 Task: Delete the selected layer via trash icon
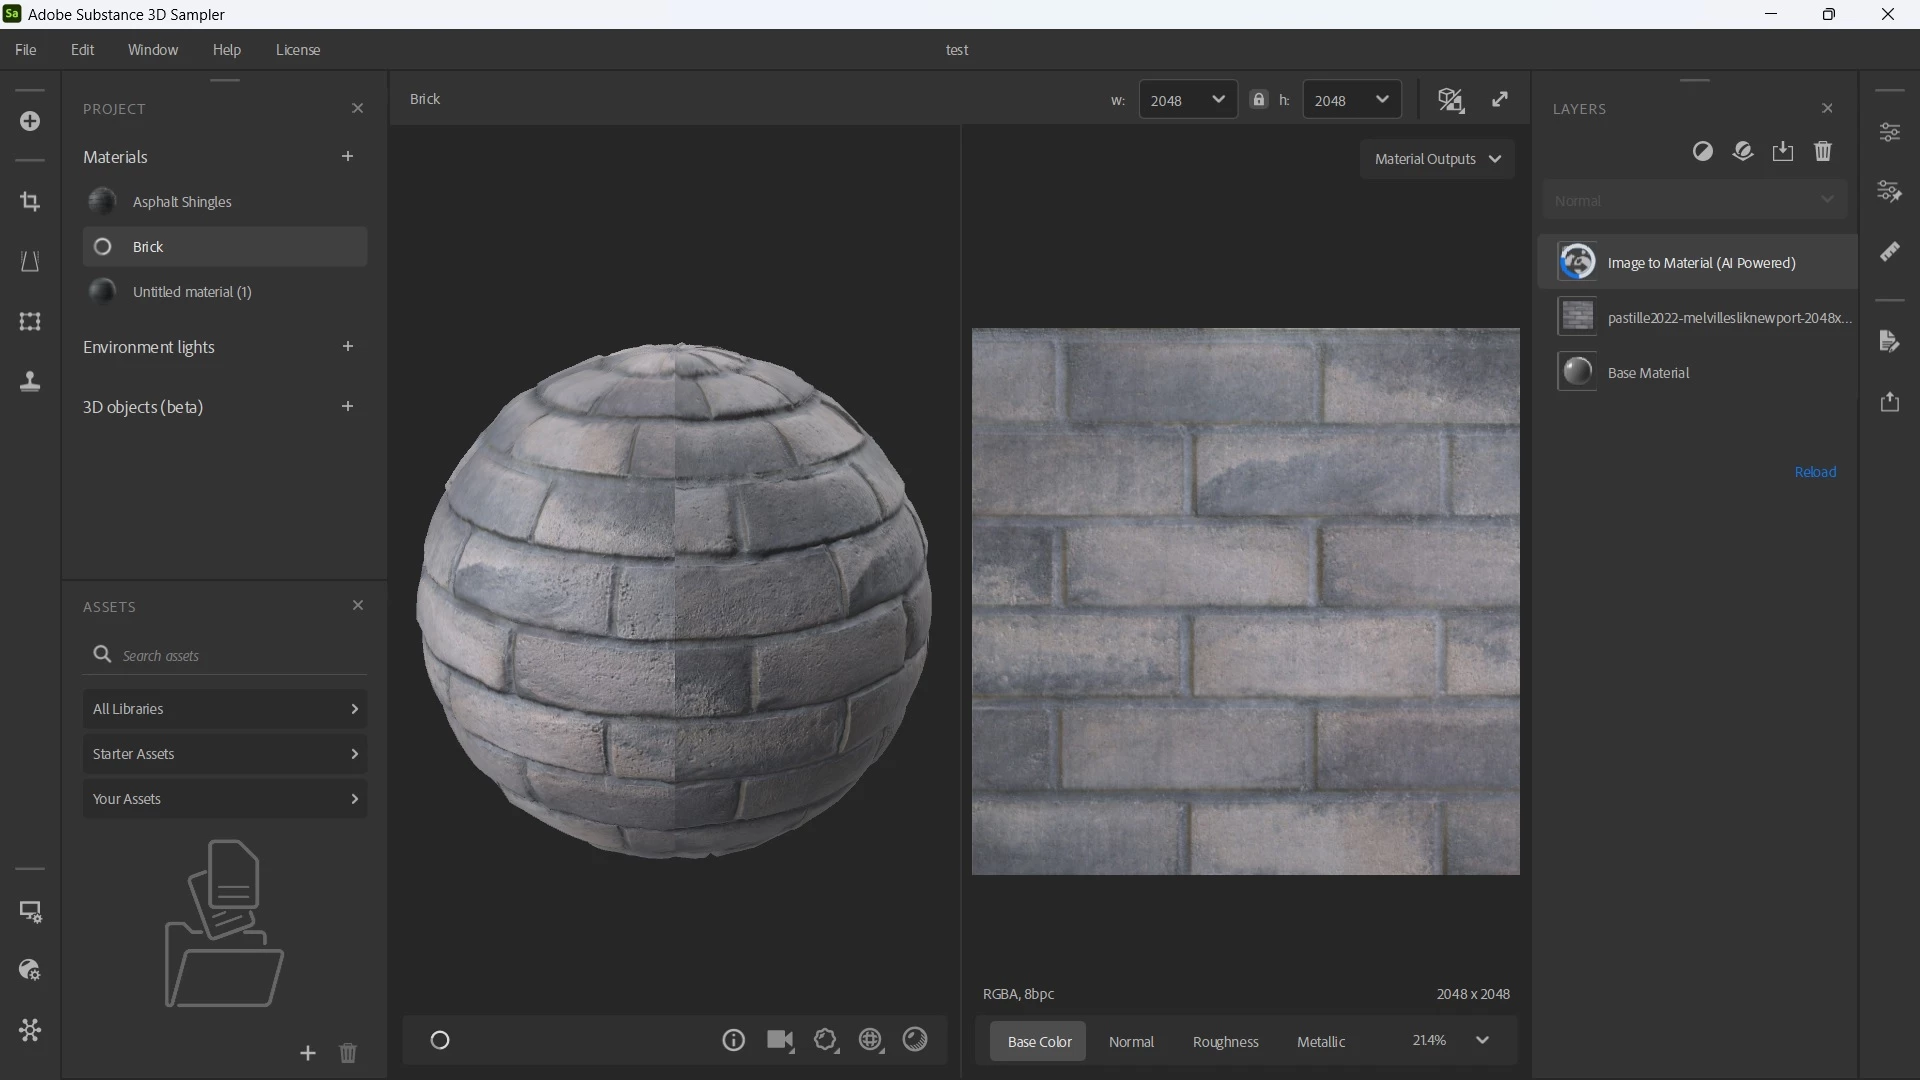point(1823,151)
